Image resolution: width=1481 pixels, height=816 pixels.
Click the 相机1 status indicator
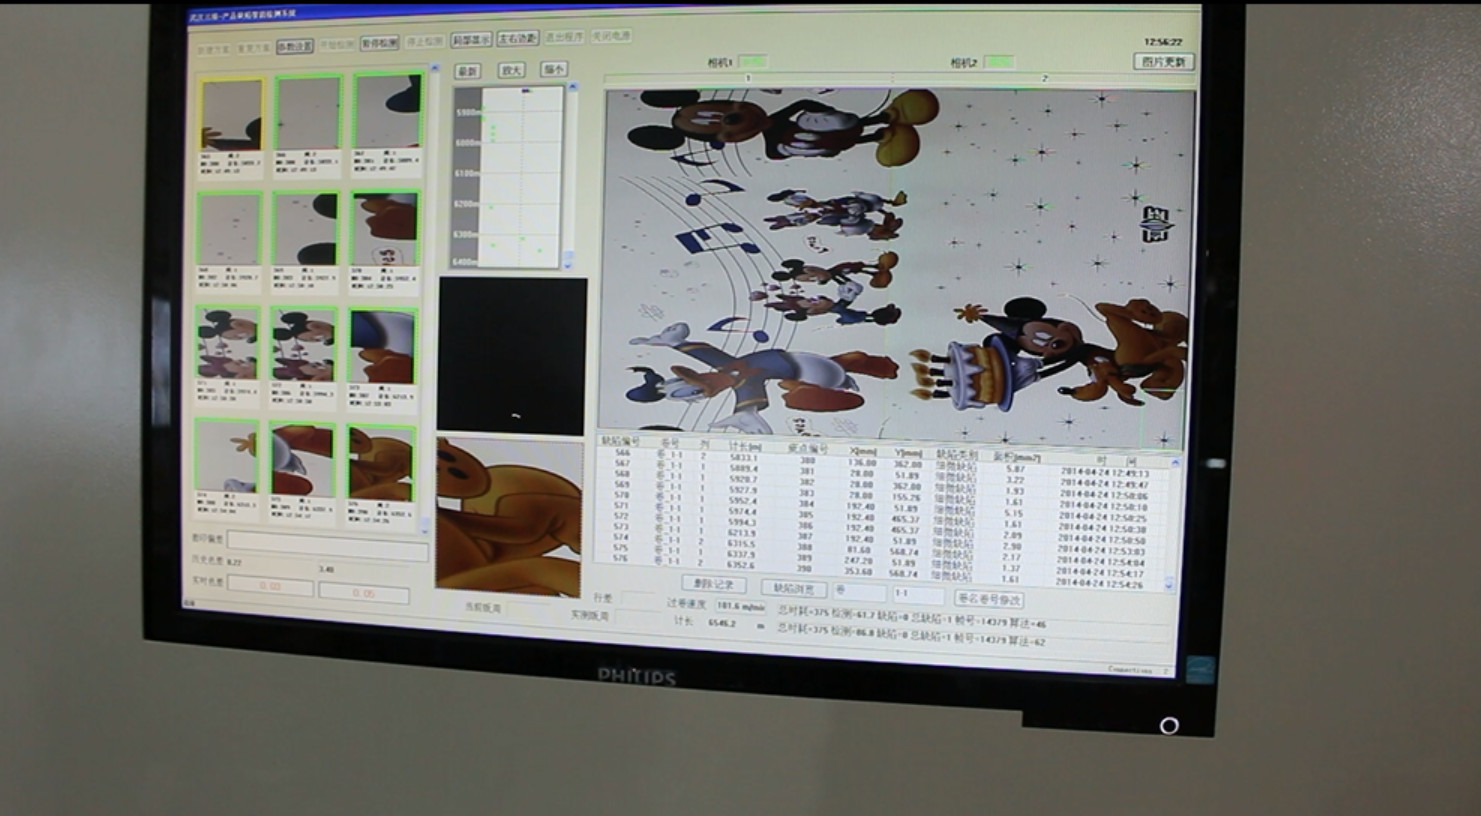click(x=753, y=62)
